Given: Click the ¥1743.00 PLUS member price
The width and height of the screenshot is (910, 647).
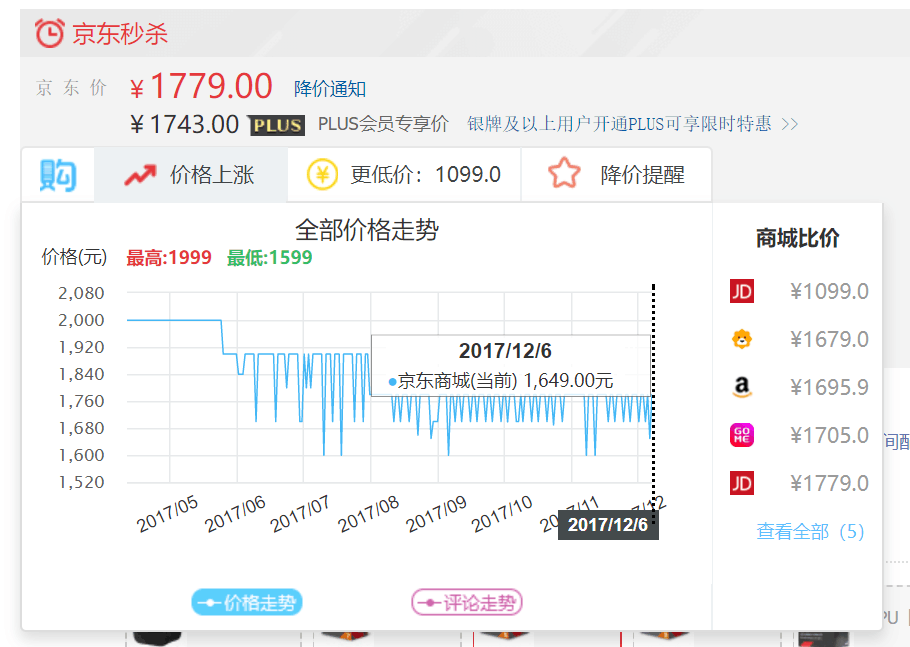Looking at the screenshot, I should [x=184, y=125].
